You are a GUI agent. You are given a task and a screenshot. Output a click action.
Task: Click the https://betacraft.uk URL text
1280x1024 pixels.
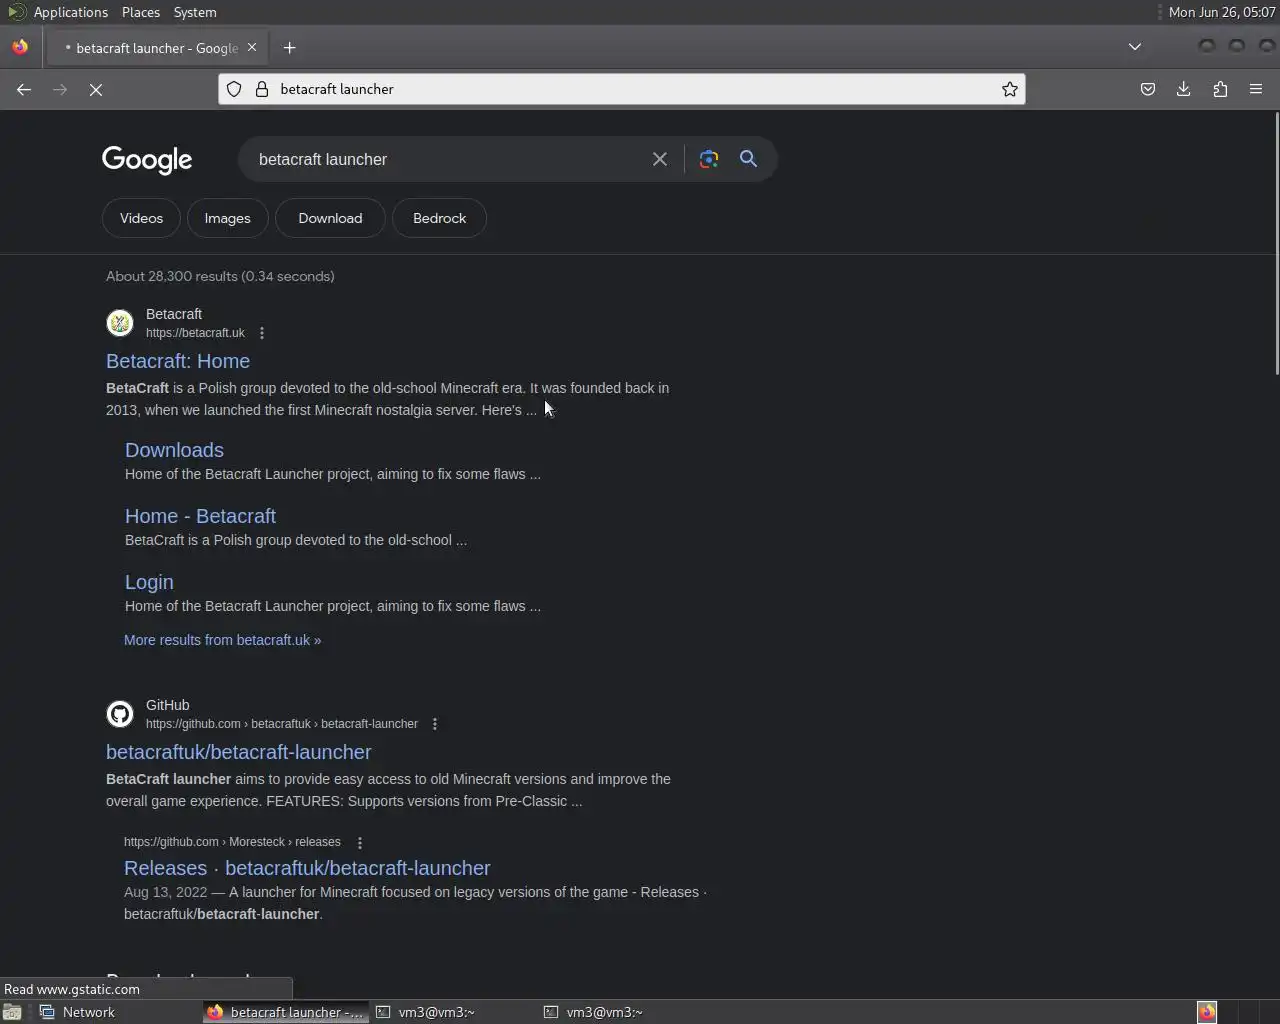point(195,333)
